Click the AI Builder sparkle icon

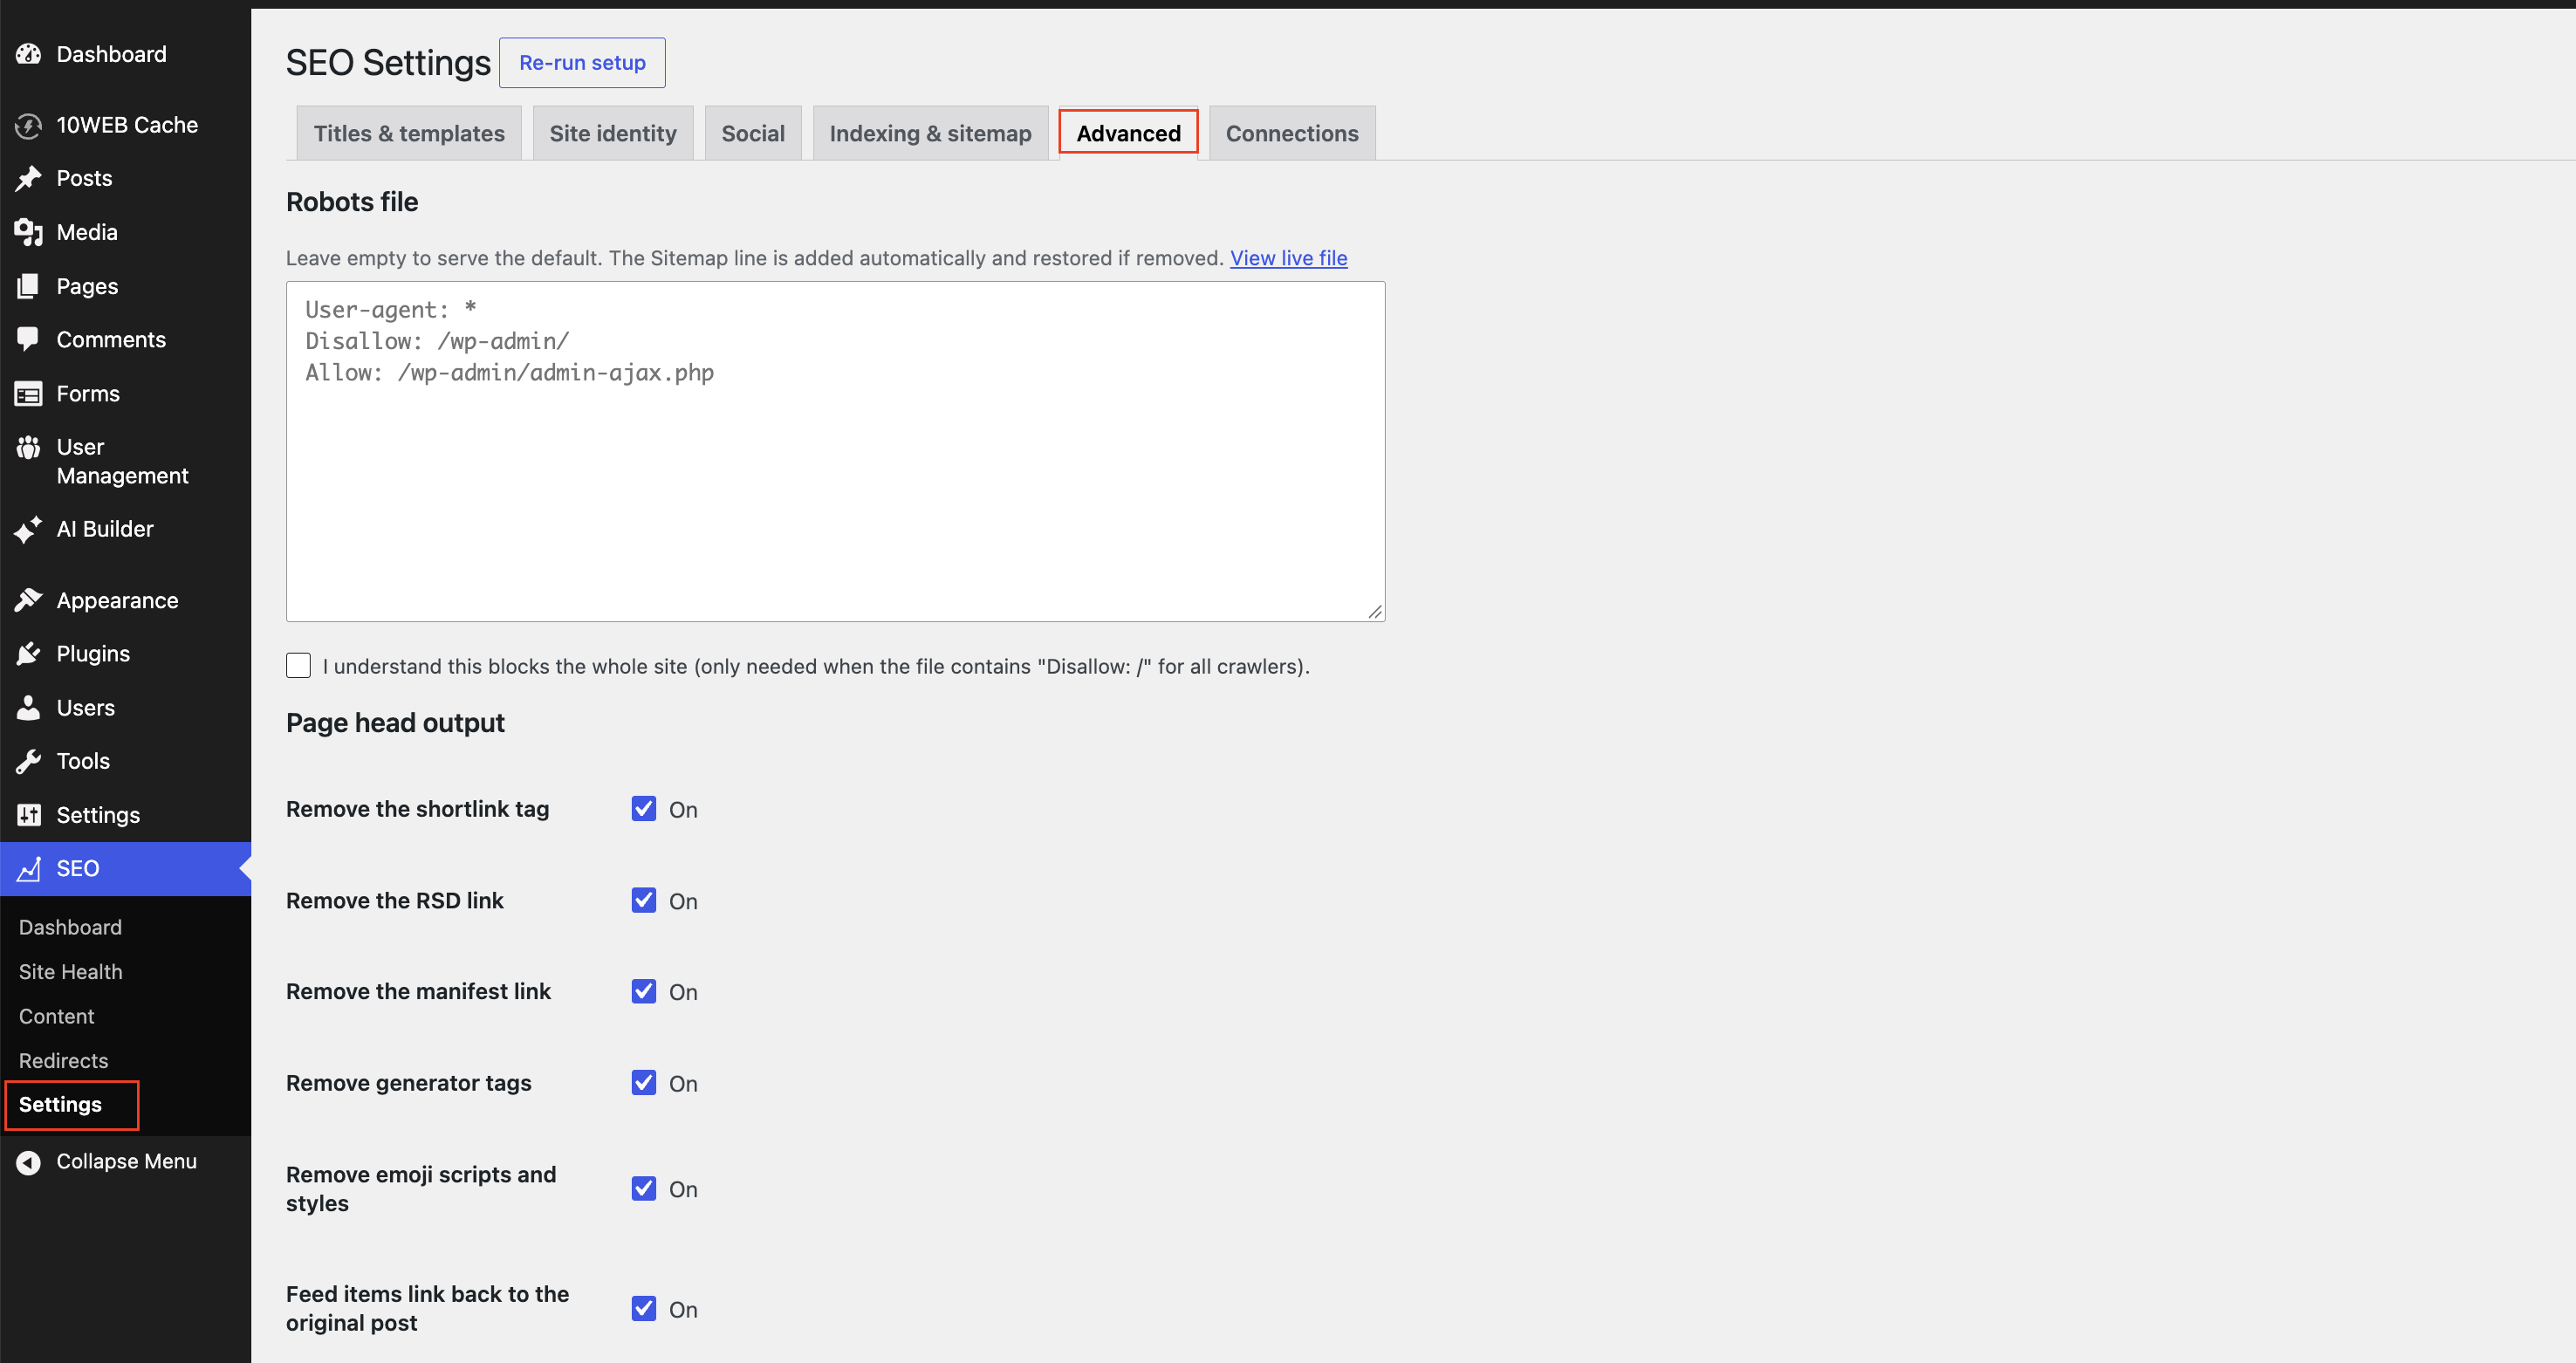point(28,529)
